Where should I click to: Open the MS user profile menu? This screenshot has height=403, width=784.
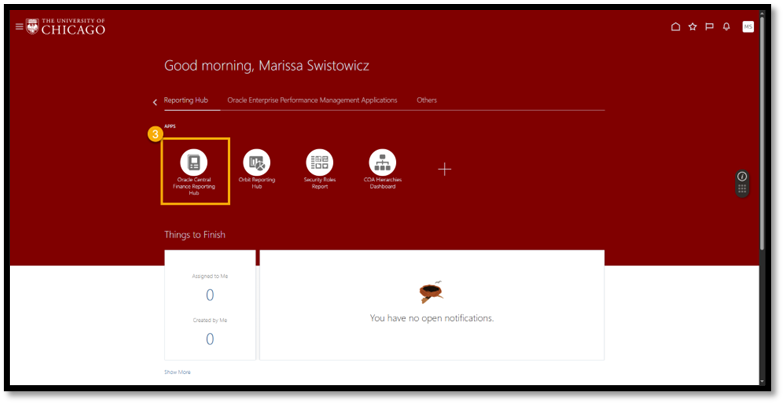click(748, 26)
